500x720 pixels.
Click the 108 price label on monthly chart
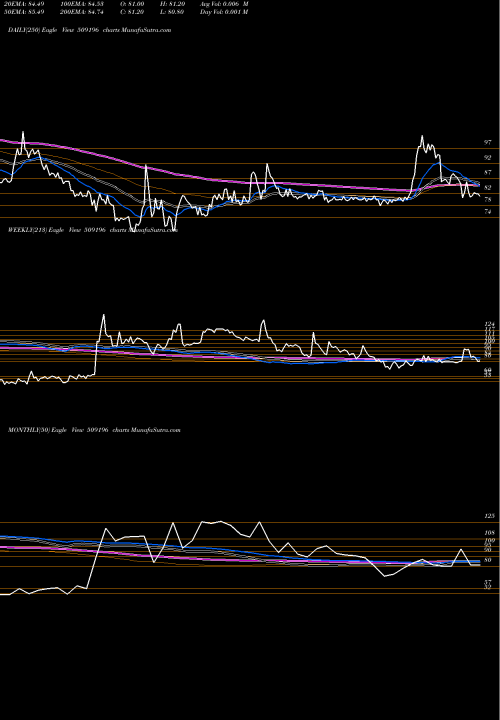489,533
